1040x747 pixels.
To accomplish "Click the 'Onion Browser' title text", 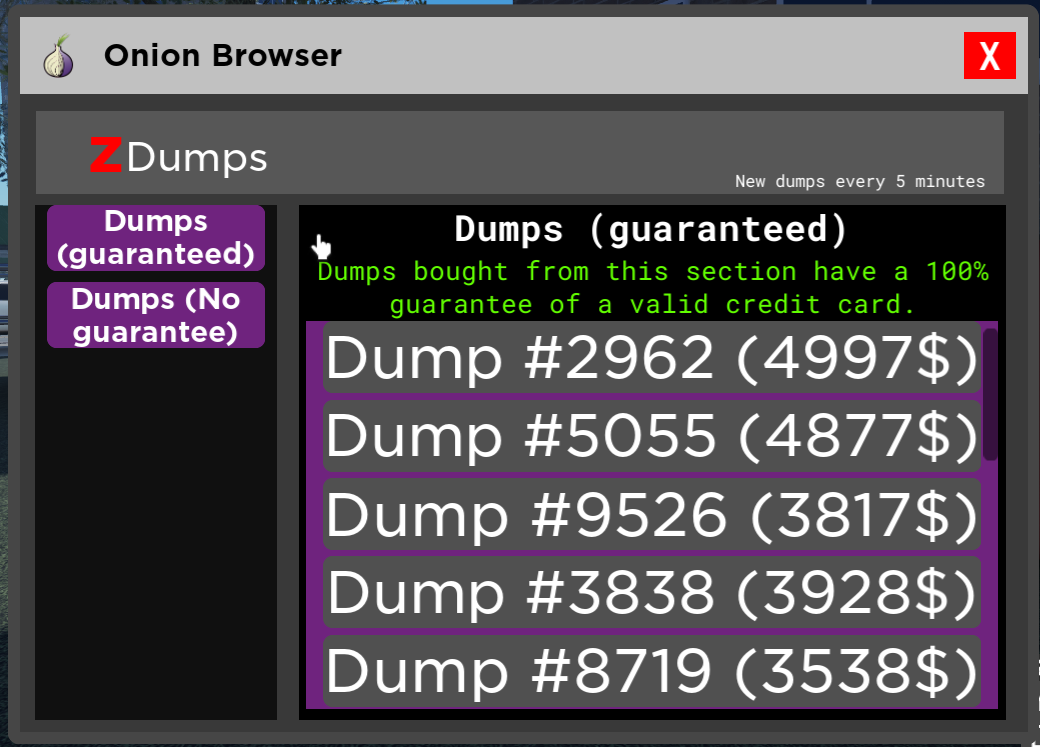I will pyautogui.click(x=222, y=56).
